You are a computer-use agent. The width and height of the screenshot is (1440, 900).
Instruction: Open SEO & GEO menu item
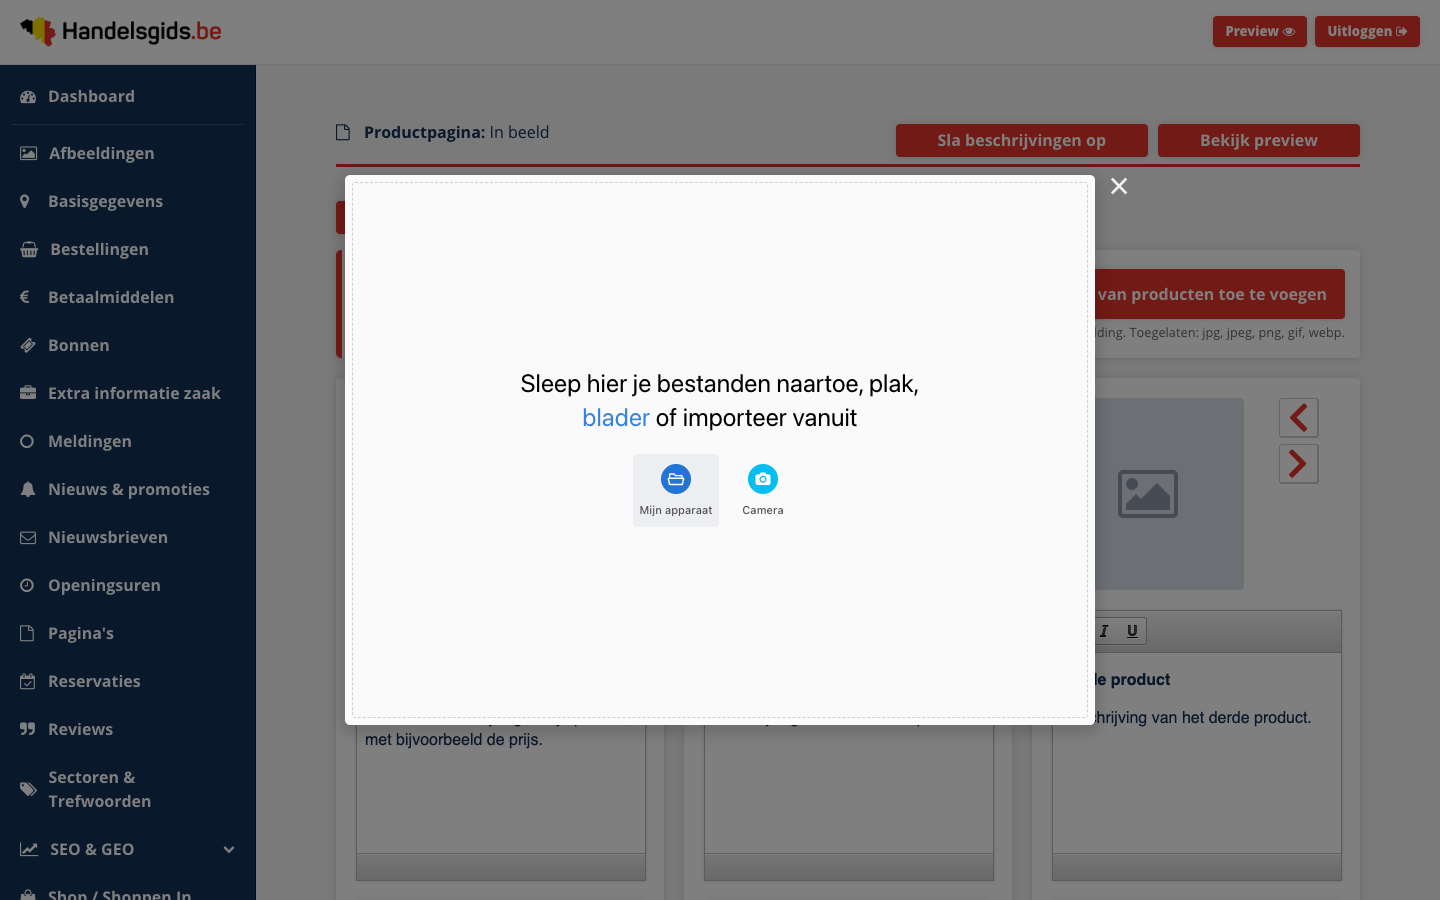pyautogui.click(x=128, y=849)
